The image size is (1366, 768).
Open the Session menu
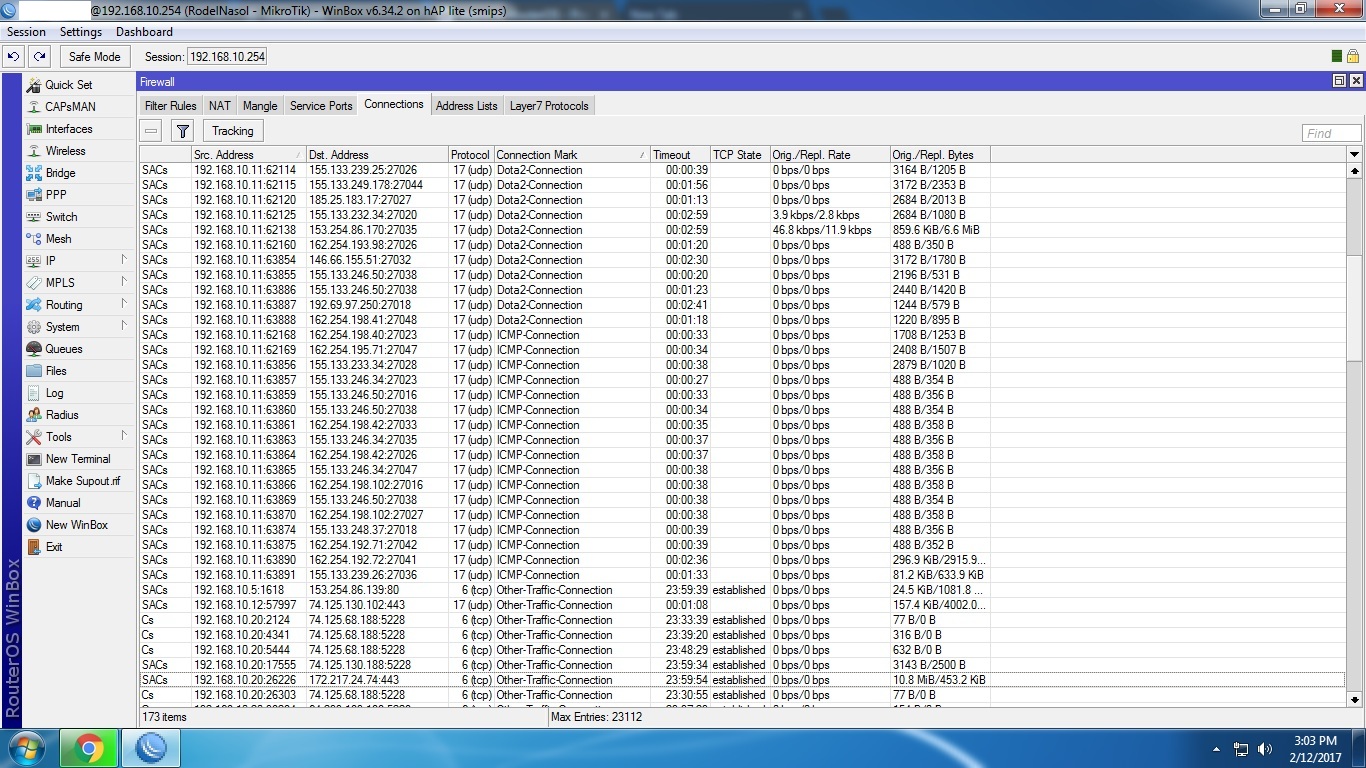pyautogui.click(x=26, y=32)
